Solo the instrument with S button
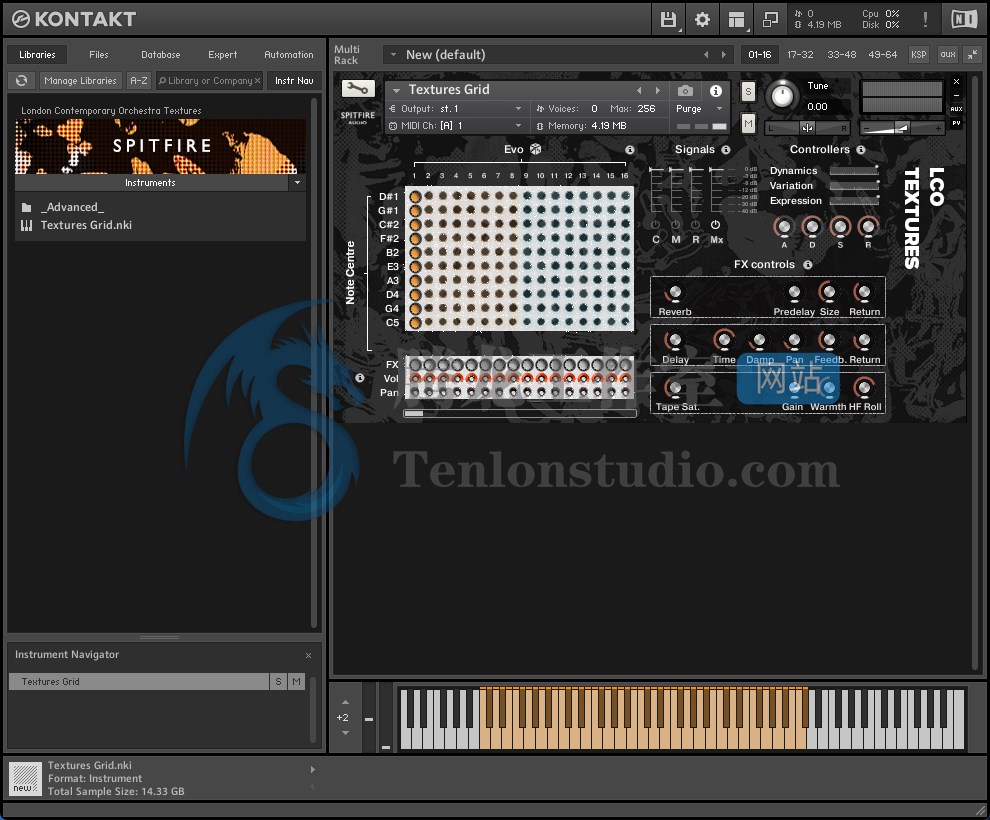This screenshot has height=820, width=990. coord(748,92)
